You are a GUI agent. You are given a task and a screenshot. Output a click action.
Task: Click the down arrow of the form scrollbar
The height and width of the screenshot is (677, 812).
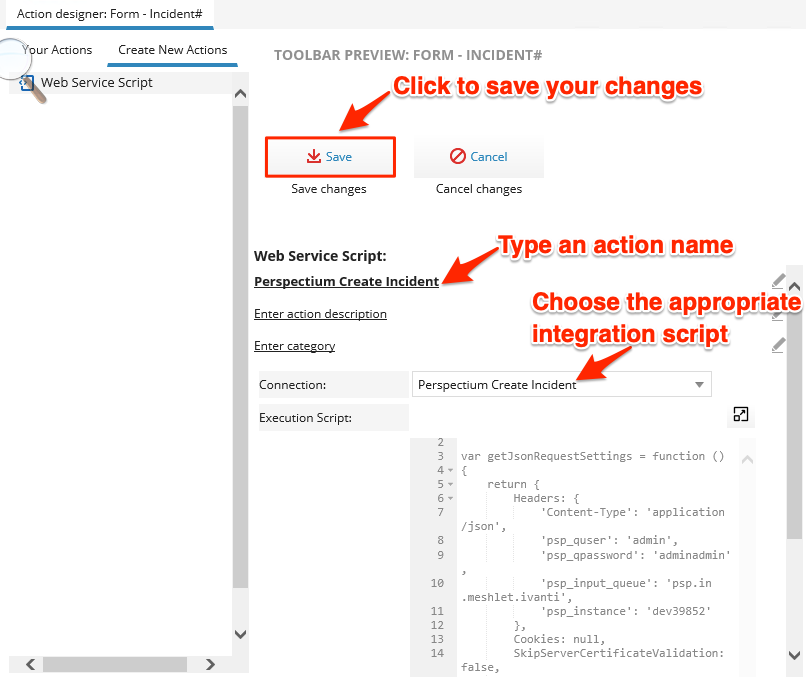click(794, 655)
